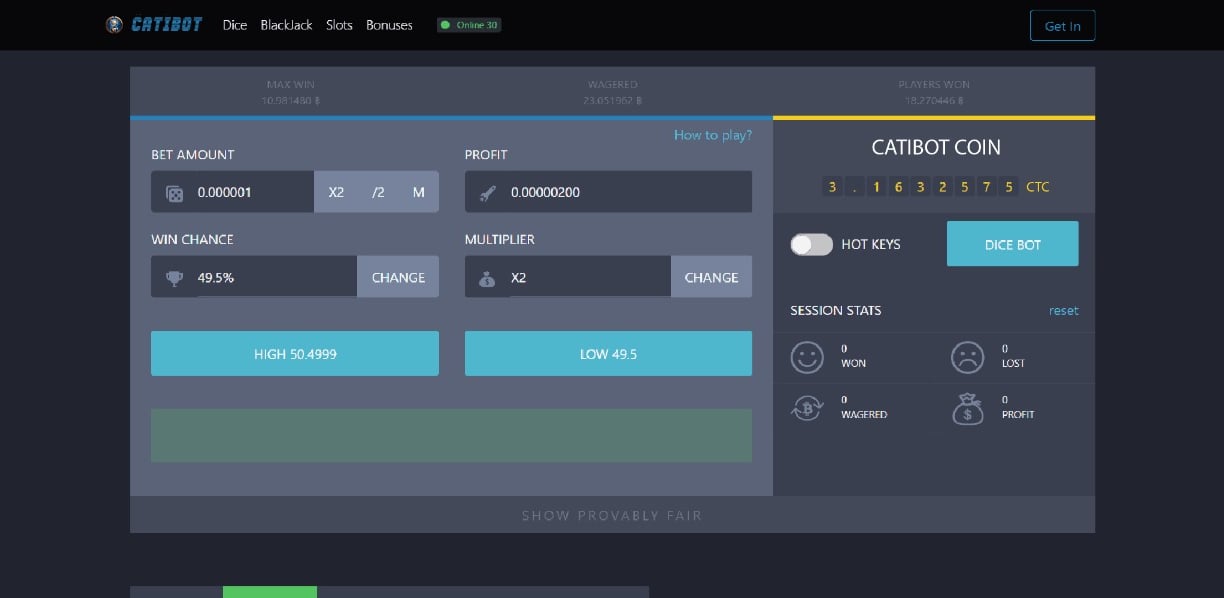Viewport: 1224px width, 598px height.
Task: Click the Online 30 status badge
Action: [469, 25]
